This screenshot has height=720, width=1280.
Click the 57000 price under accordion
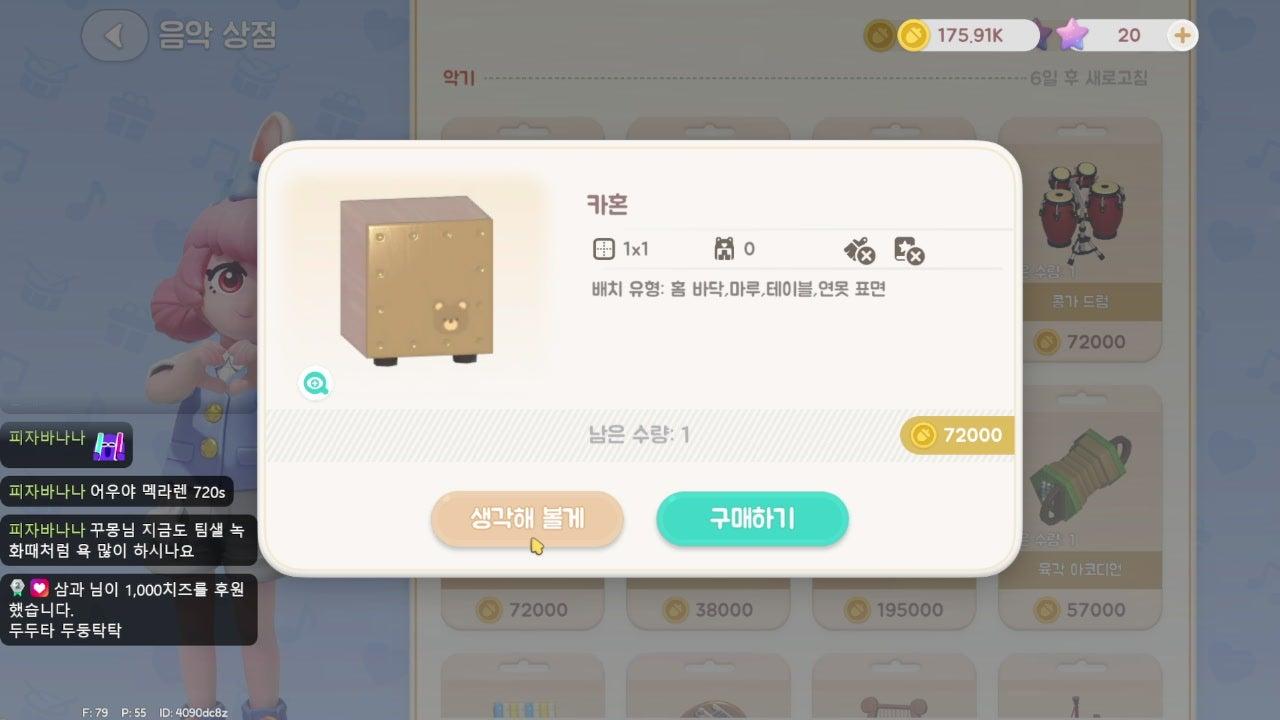pyautogui.click(x=1081, y=609)
